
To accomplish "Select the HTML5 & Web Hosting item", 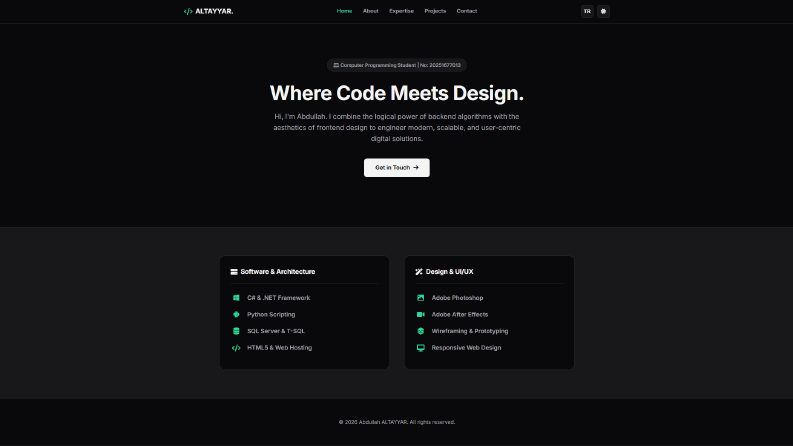I will click(280, 348).
